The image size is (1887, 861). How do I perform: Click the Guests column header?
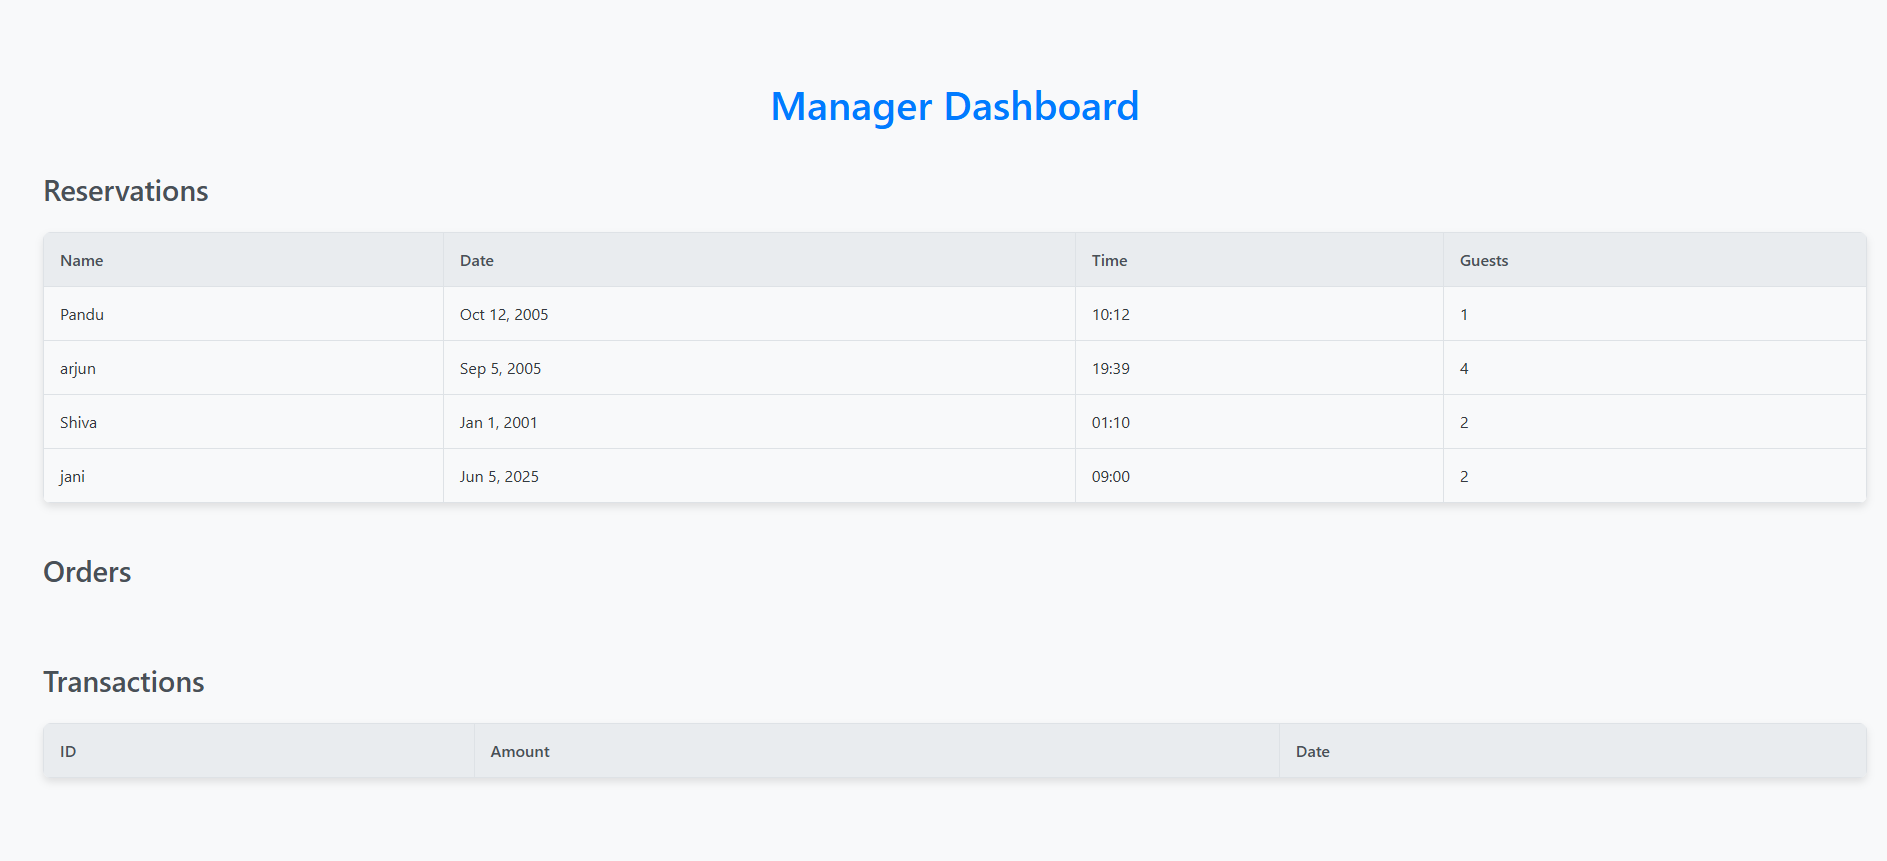(1483, 261)
